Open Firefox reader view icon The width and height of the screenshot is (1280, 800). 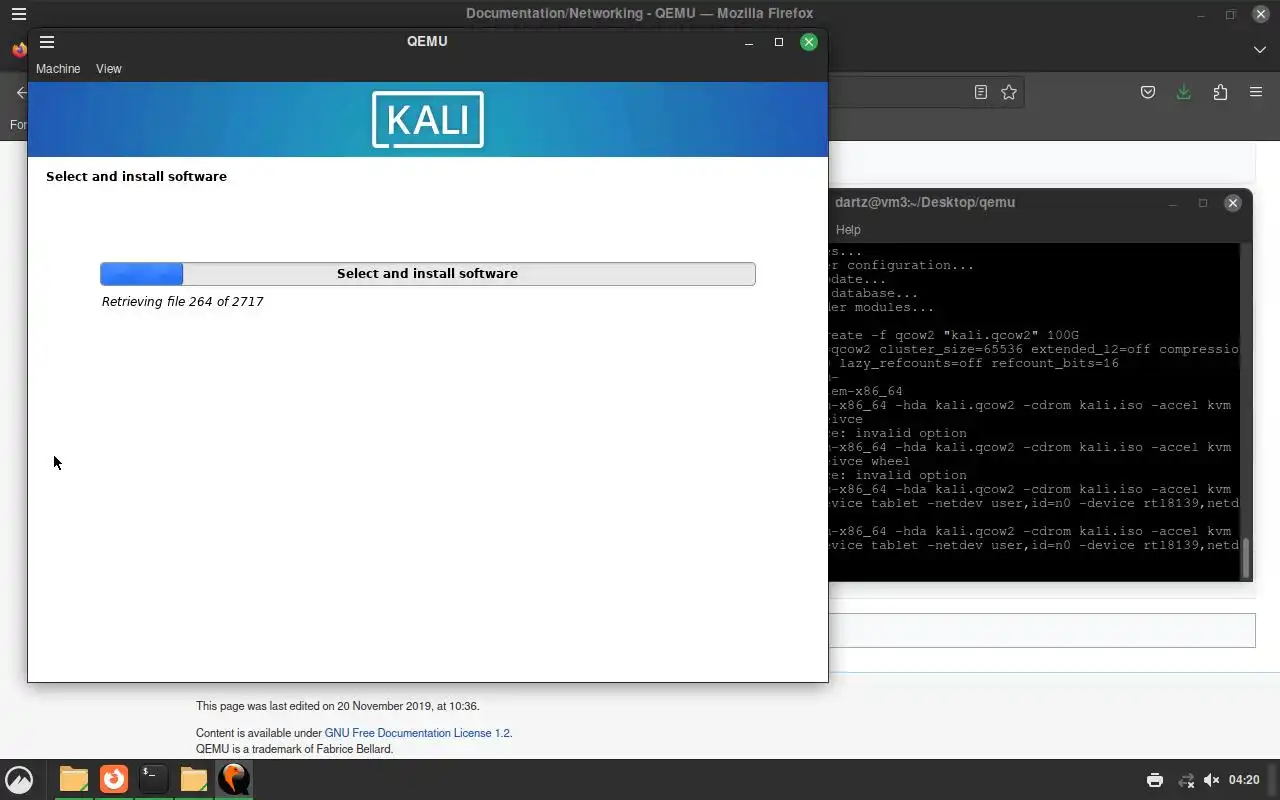981,92
